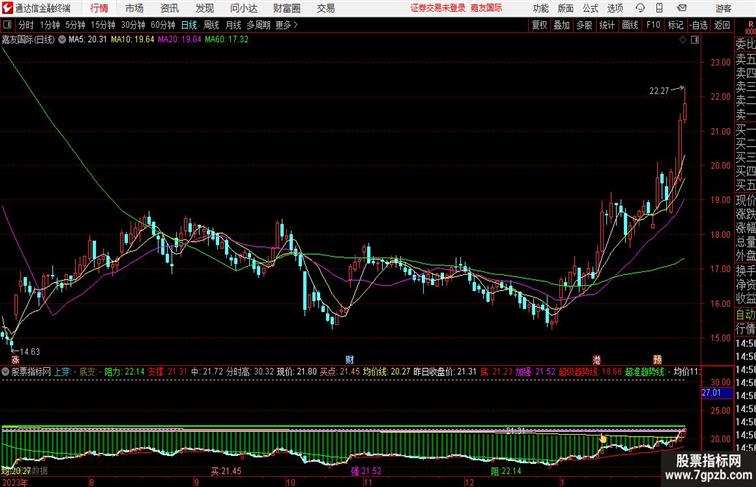The height and width of the screenshot is (487, 756).
Task: Open the 版面 menu
Action: coord(566,8)
